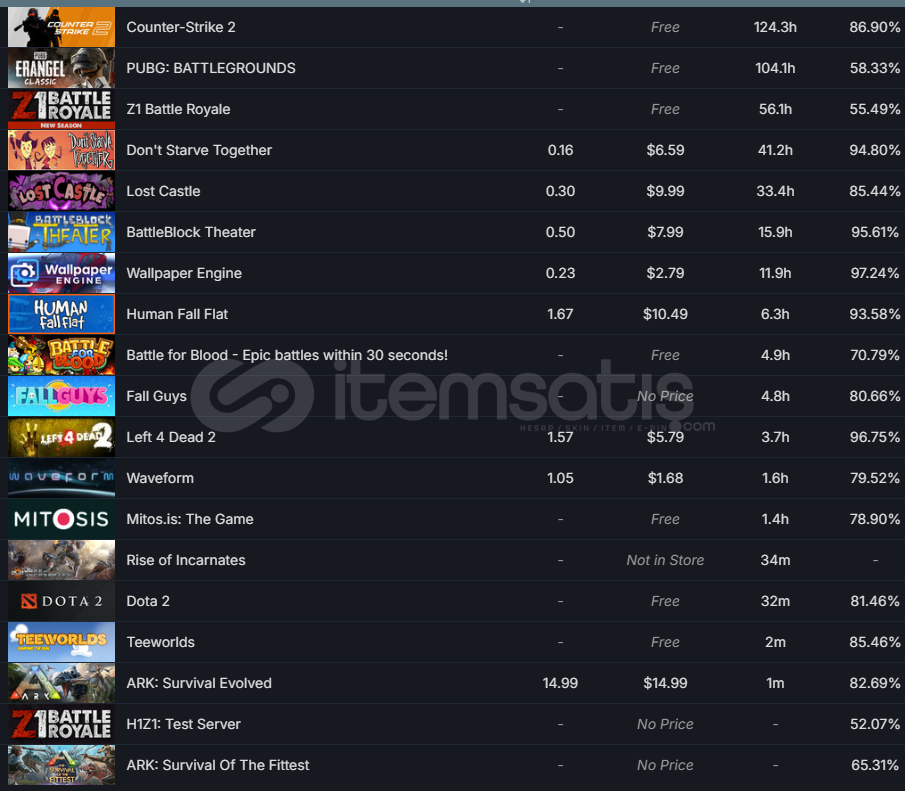The height and width of the screenshot is (791, 905).
Task: Open the Battle for Blood title text
Action: coord(287,355)
